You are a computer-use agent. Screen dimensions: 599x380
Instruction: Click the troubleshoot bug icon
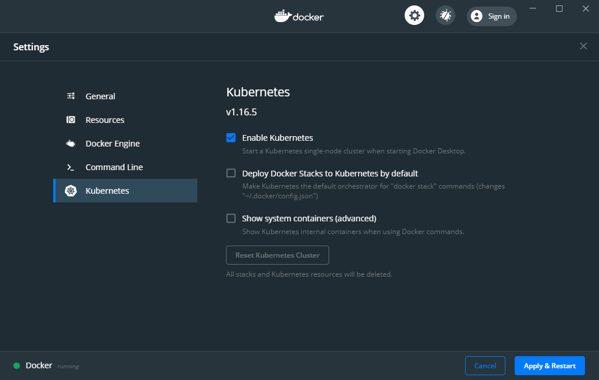tap(445, 16)
